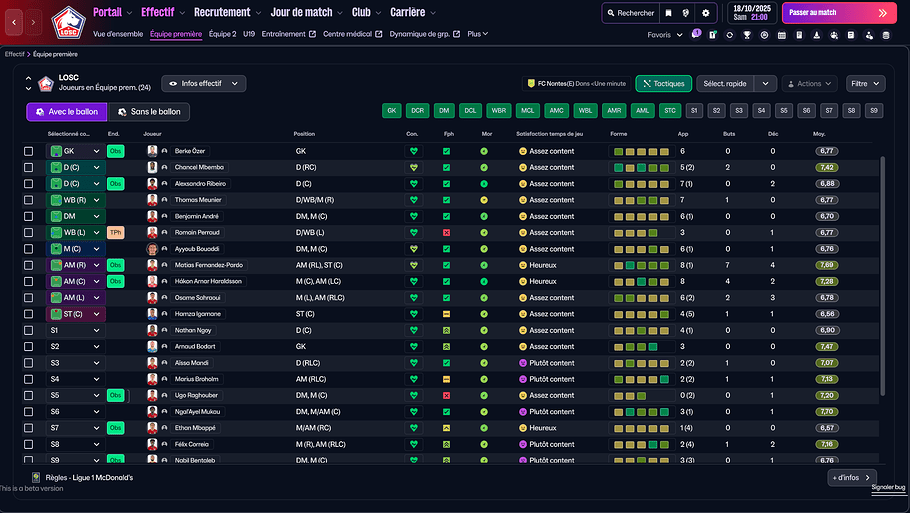Open the Tactiques button
The width and height of the screenshot is (910, 513).
663,84
